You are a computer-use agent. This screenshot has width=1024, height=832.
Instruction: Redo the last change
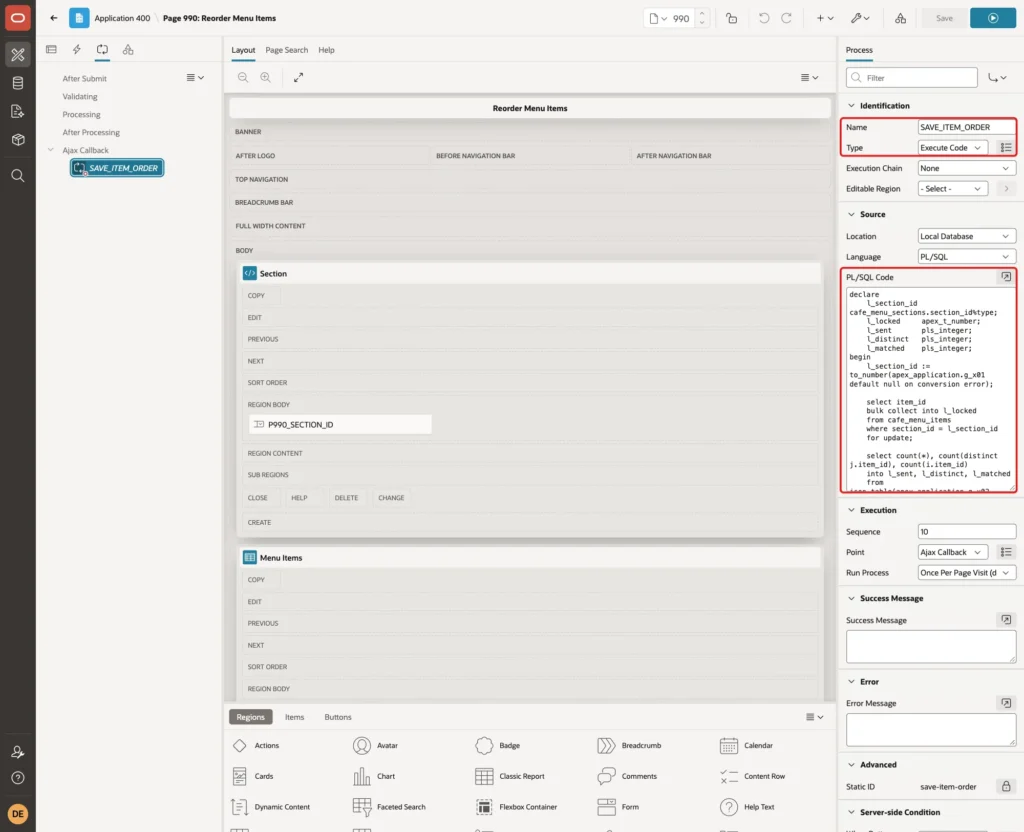pos(786,18)
